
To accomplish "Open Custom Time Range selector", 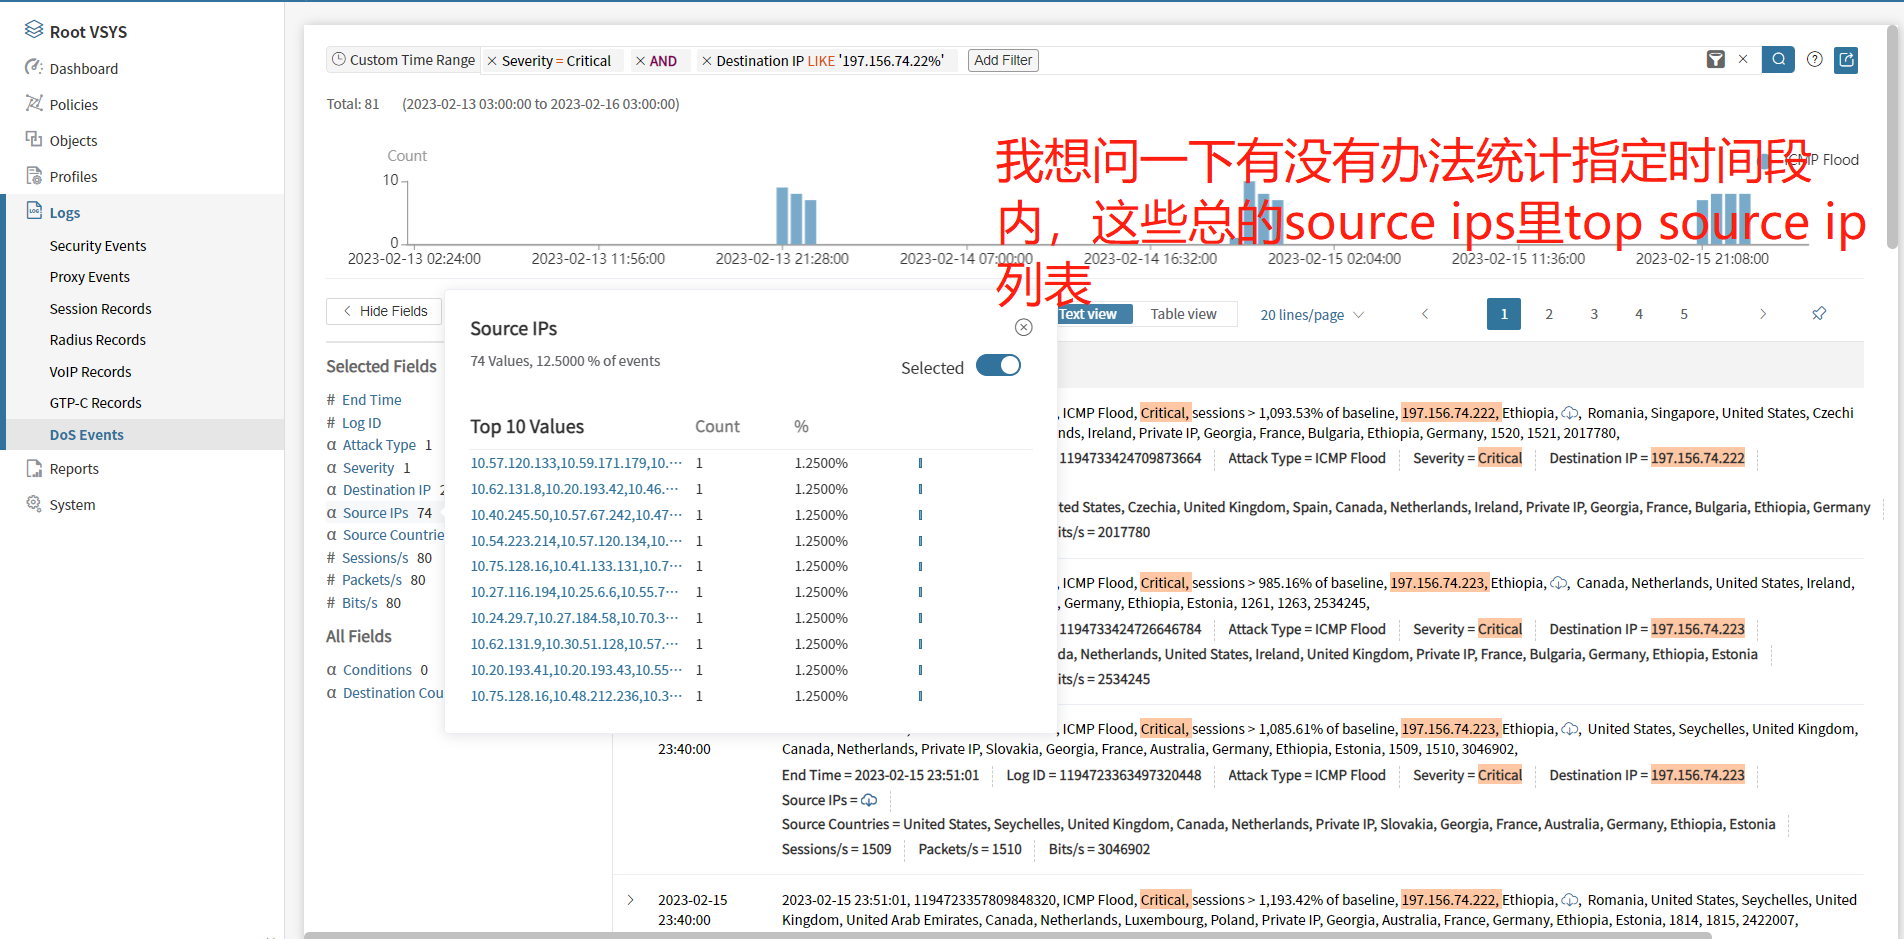I will point(404,60).
